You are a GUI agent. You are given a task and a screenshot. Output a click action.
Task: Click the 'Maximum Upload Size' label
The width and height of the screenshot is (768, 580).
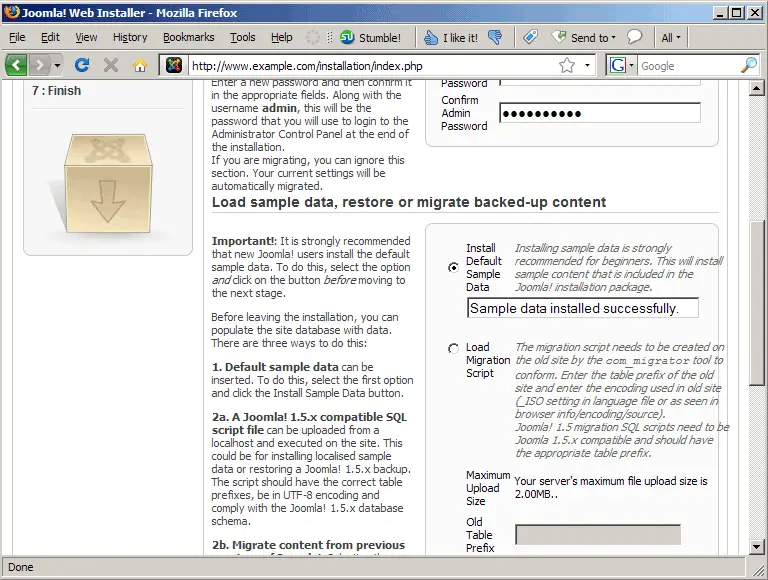point(488,488)
